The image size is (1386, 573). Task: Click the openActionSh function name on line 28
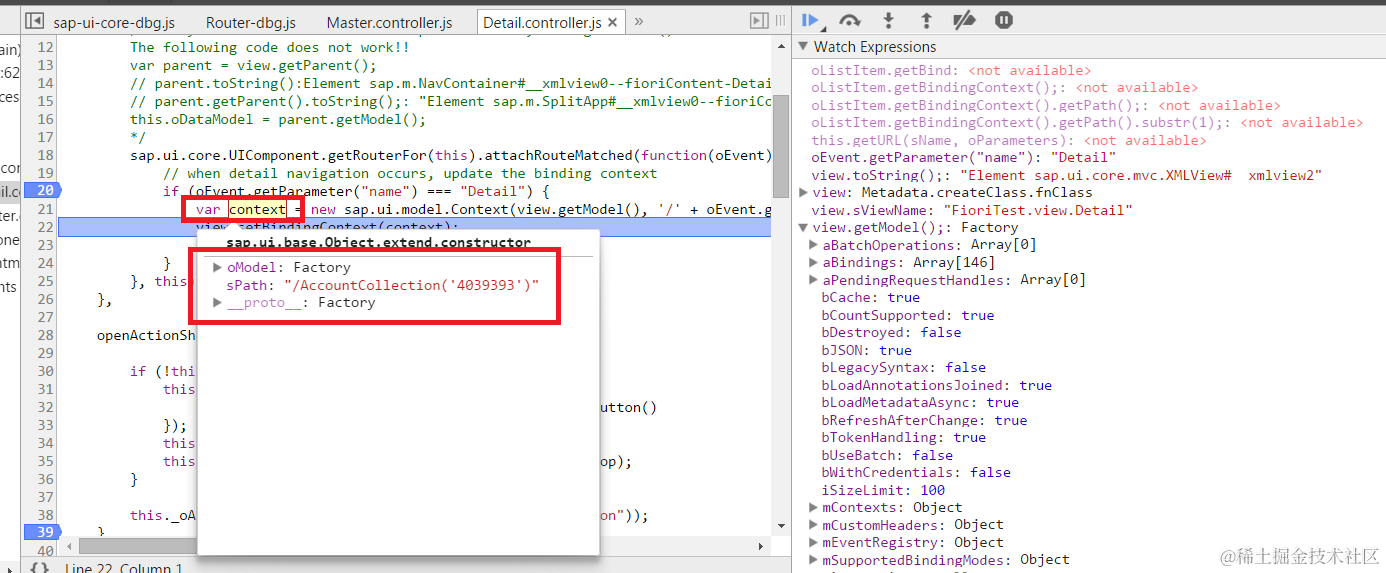tap(147, 334)
